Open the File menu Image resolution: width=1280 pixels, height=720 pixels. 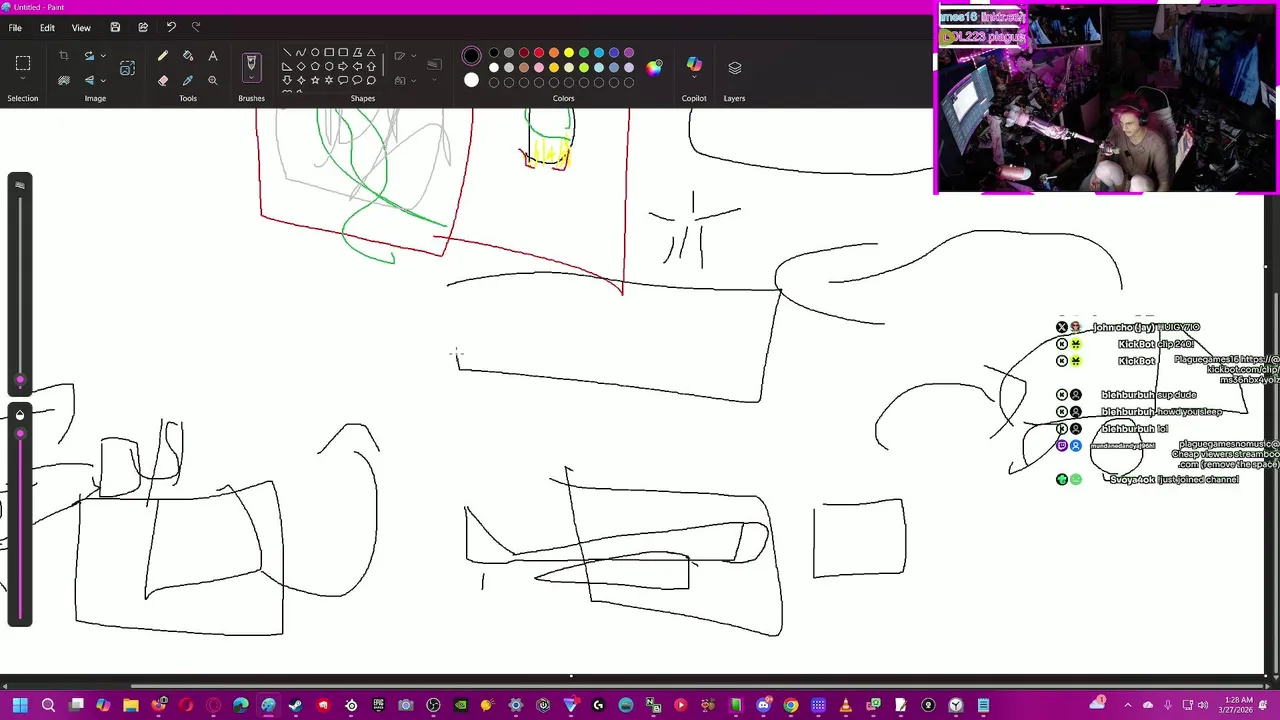tap(16, 28)
